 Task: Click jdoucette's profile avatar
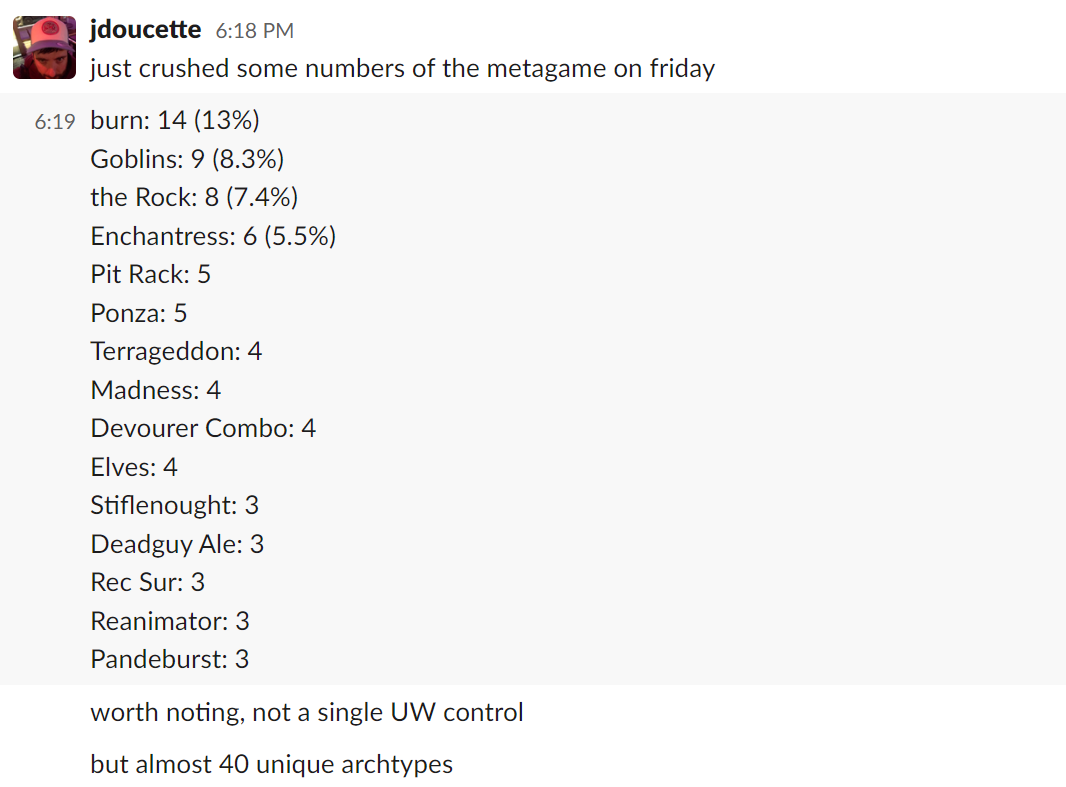pos(44,47)
